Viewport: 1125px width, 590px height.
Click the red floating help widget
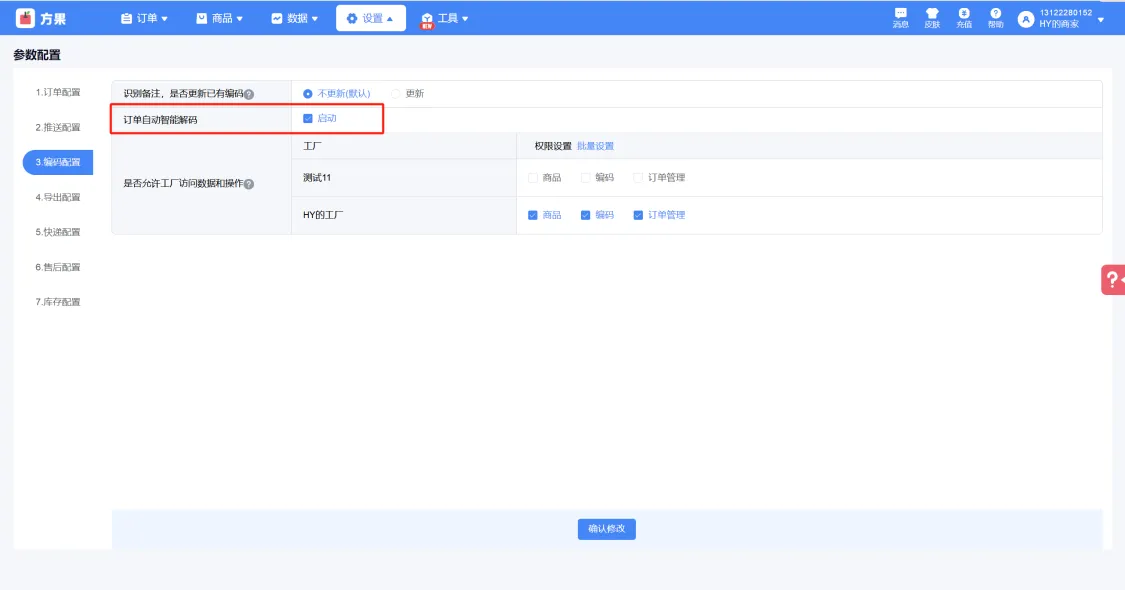[1113, 280]
